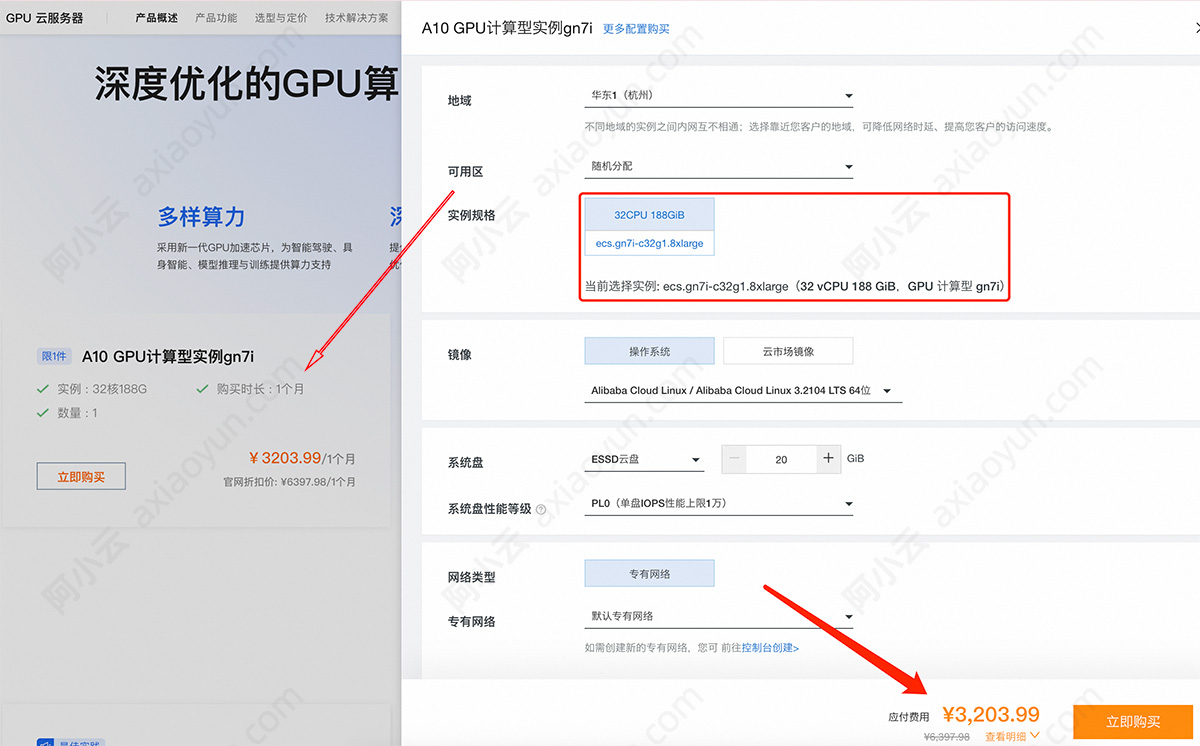Decrease system disk size with minus button
The height and width of the screenshot is (746, 1200).
735,459
